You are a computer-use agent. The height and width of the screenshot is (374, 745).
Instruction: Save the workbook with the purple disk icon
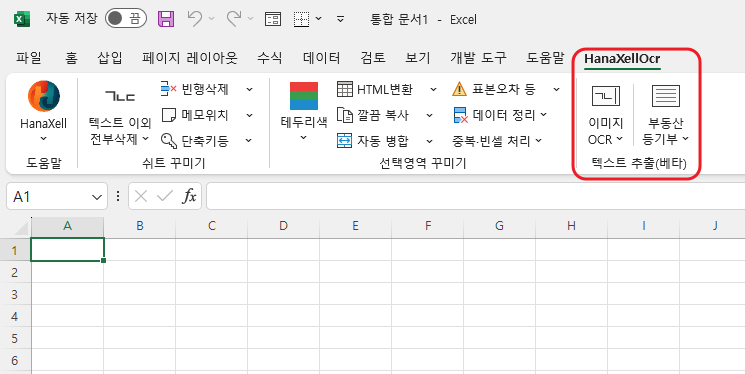[x=166, y=19]
